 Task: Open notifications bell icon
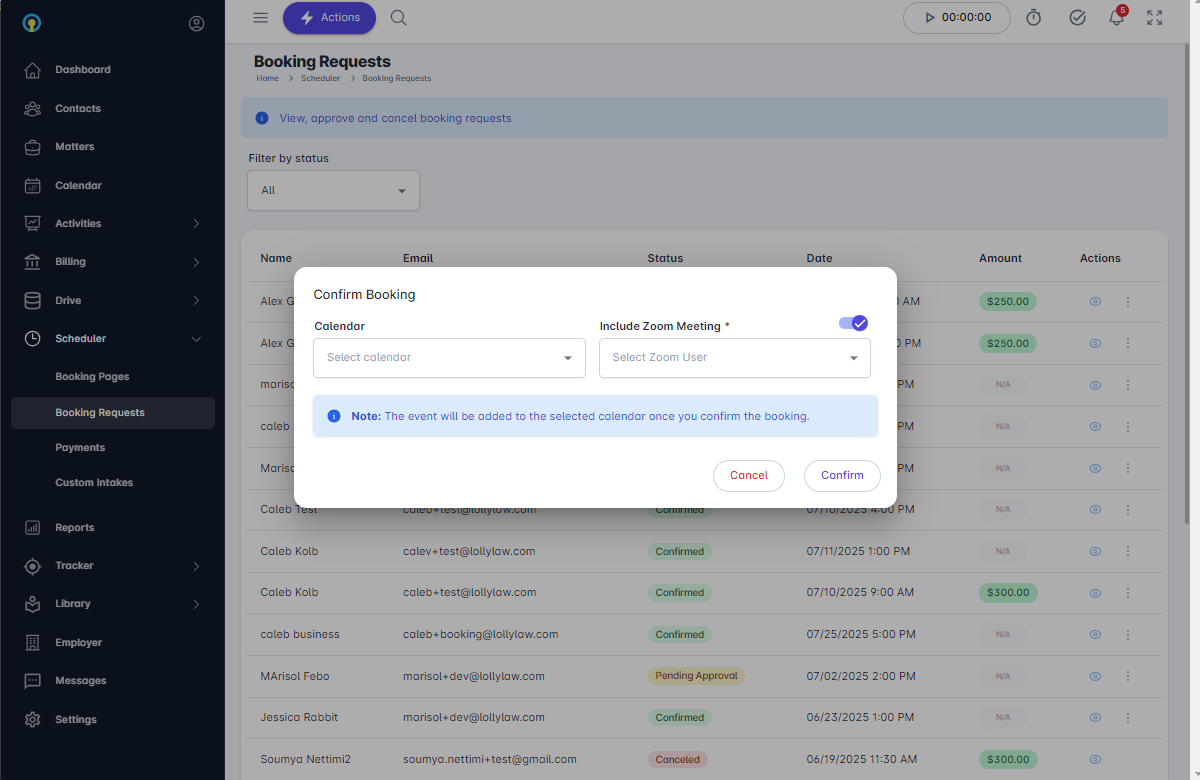[1117, 18]
